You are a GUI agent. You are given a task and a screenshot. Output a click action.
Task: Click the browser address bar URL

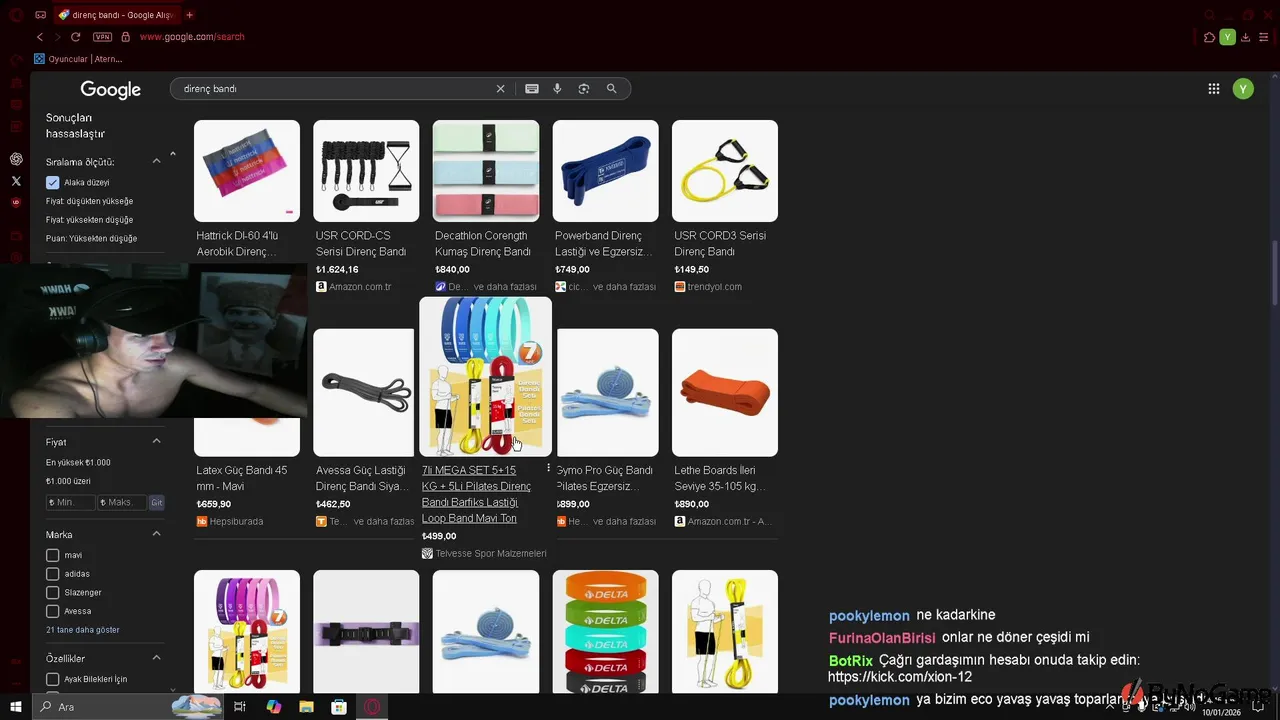(191, 37)
